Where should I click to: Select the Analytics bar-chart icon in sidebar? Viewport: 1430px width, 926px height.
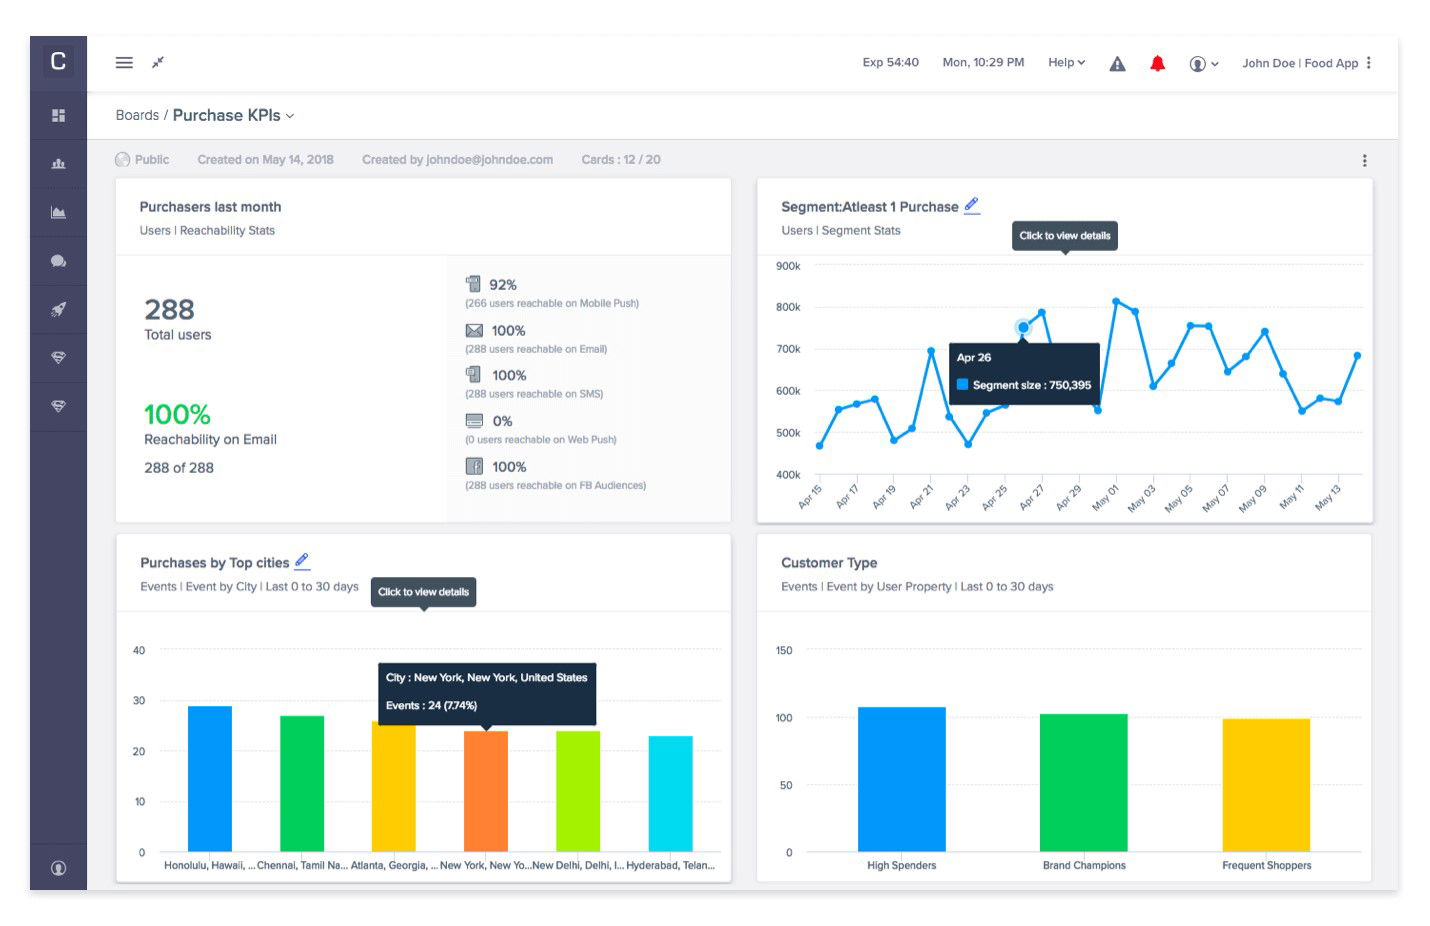click(58, 163)
